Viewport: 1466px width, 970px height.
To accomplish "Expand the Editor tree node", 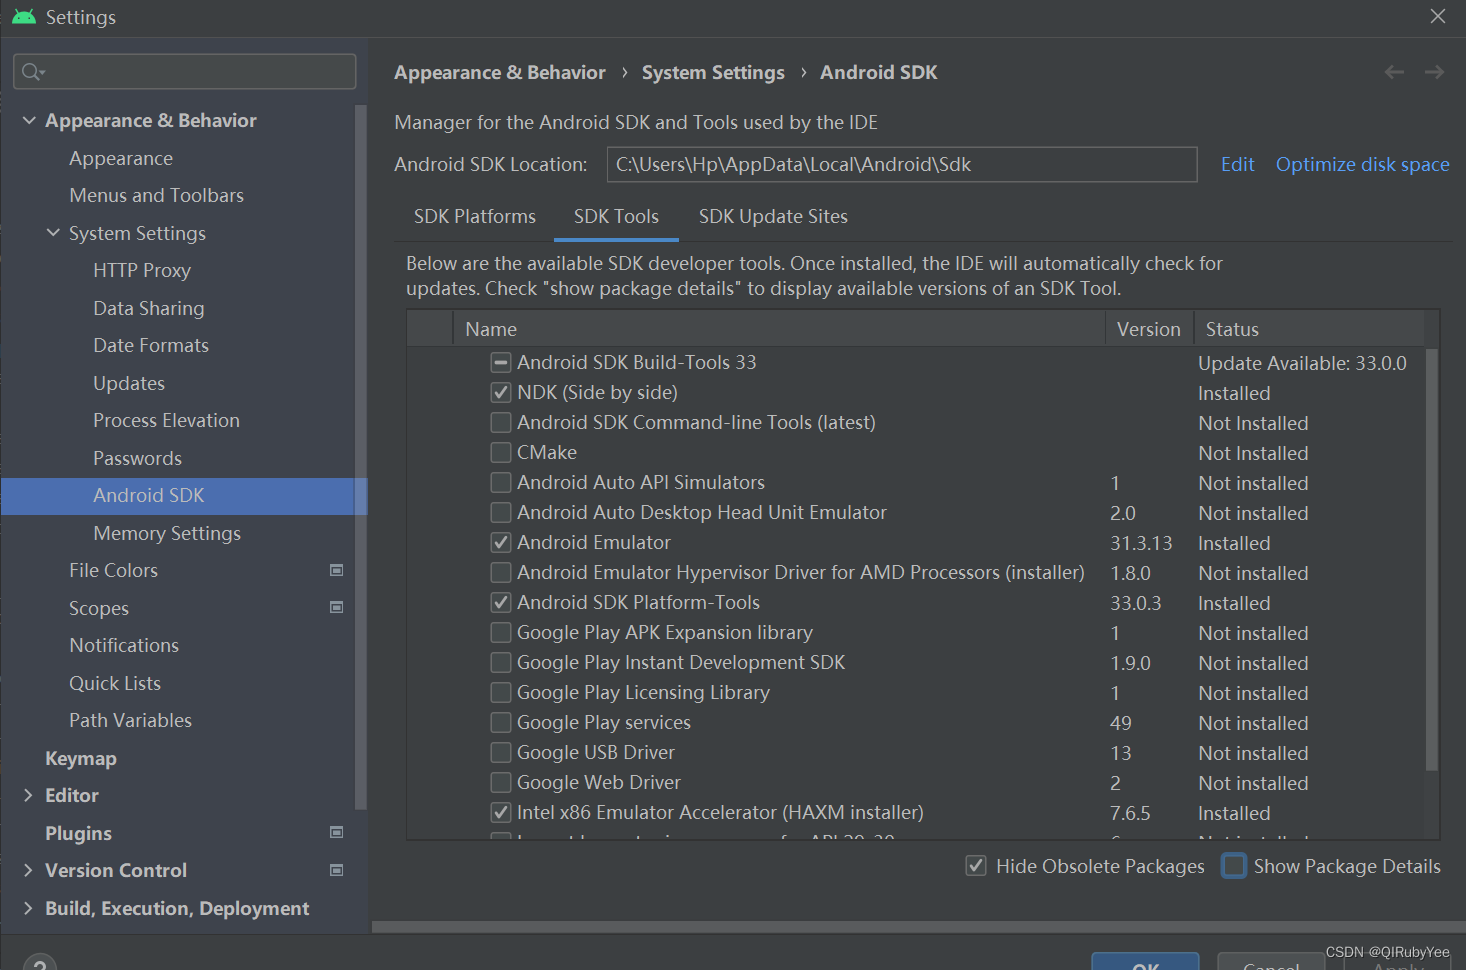I will click(28, 795).
